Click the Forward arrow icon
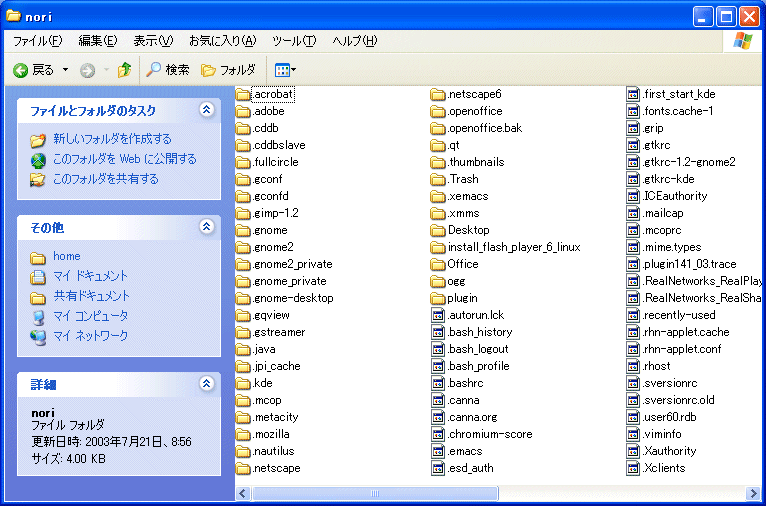 (87, 71)
